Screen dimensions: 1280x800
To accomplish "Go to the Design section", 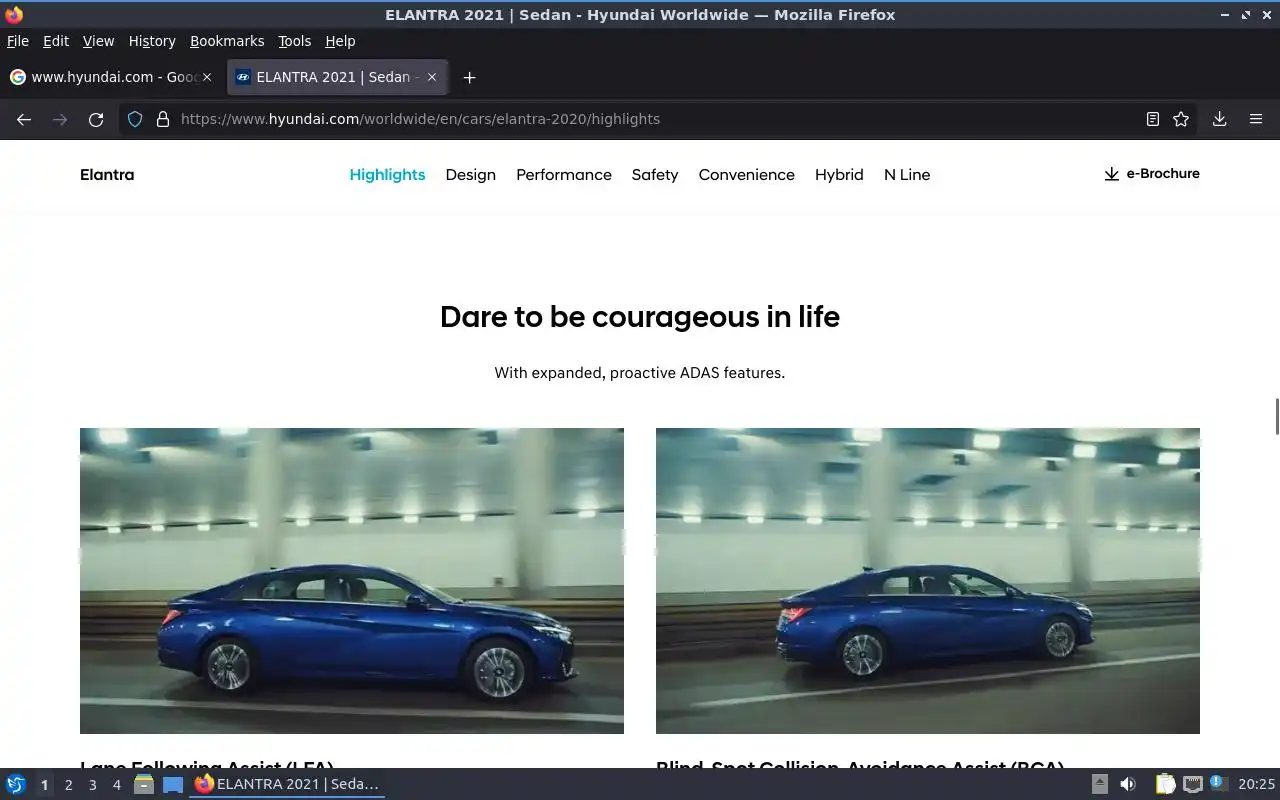I will [471, 174].
